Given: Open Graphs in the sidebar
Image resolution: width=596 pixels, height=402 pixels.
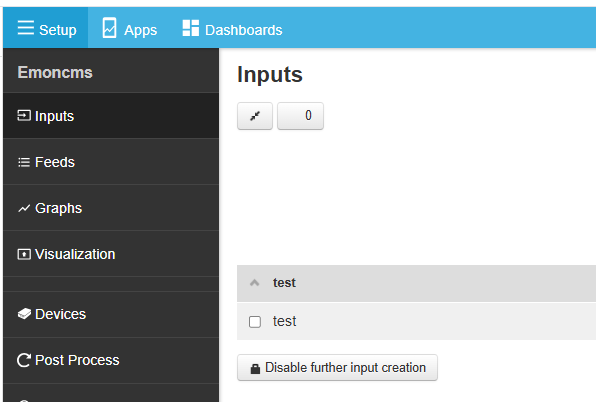Looking at the screenshot, I should [111, 208].
